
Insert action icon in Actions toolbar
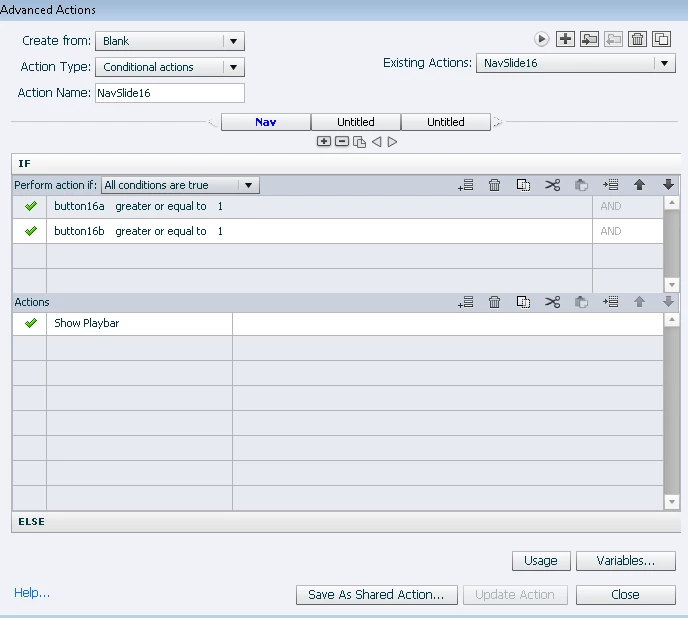pyautogui.click(x=610, y=302)
